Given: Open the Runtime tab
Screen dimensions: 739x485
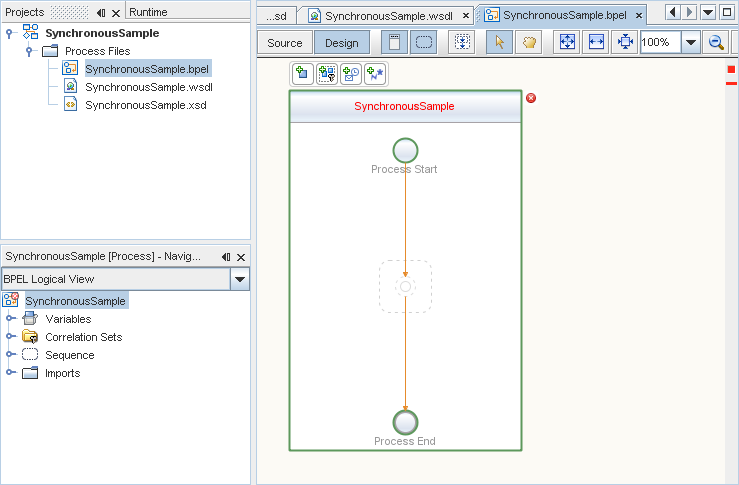Looking at the screenshot, I should 148,12.
